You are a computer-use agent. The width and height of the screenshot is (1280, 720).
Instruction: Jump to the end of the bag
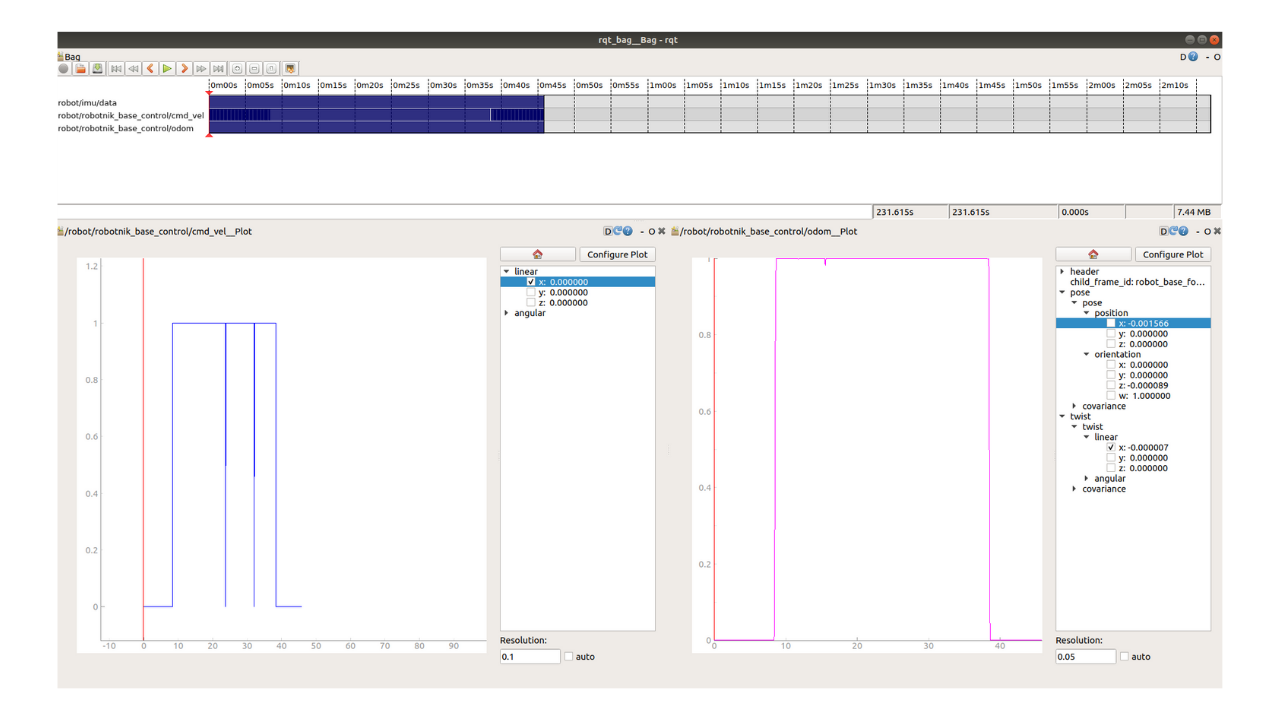coord(218,69)
